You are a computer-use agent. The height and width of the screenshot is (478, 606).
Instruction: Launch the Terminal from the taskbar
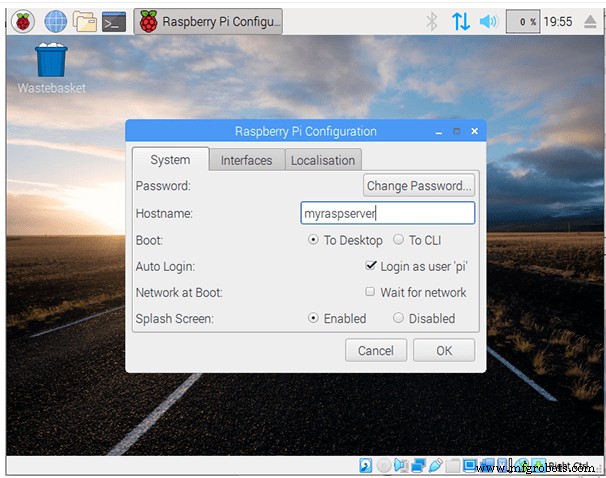(x=114, y=22)
